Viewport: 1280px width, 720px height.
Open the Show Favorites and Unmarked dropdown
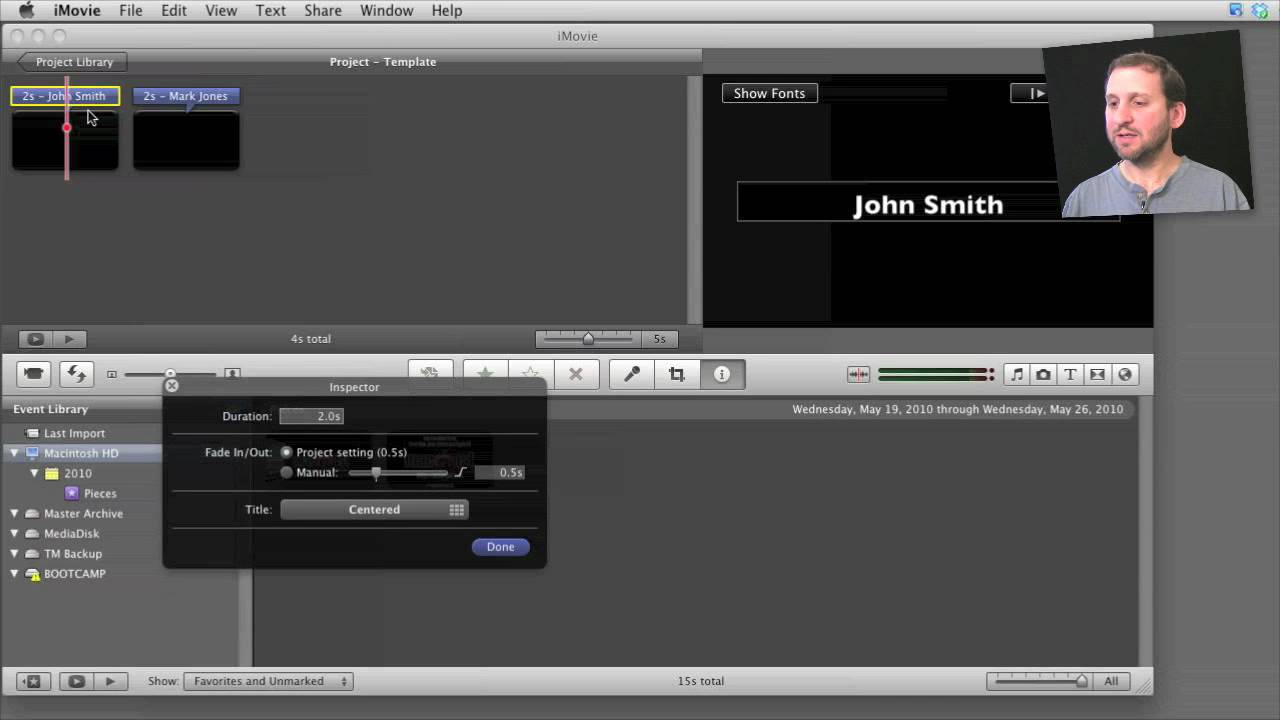click(268, 681)
